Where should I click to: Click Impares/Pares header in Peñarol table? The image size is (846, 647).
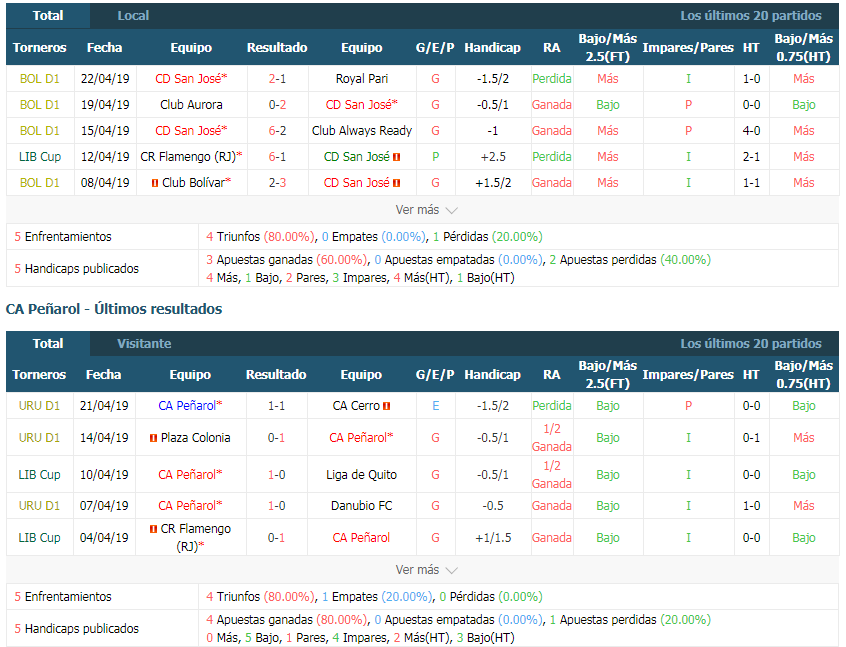click(x=688, y=374)
